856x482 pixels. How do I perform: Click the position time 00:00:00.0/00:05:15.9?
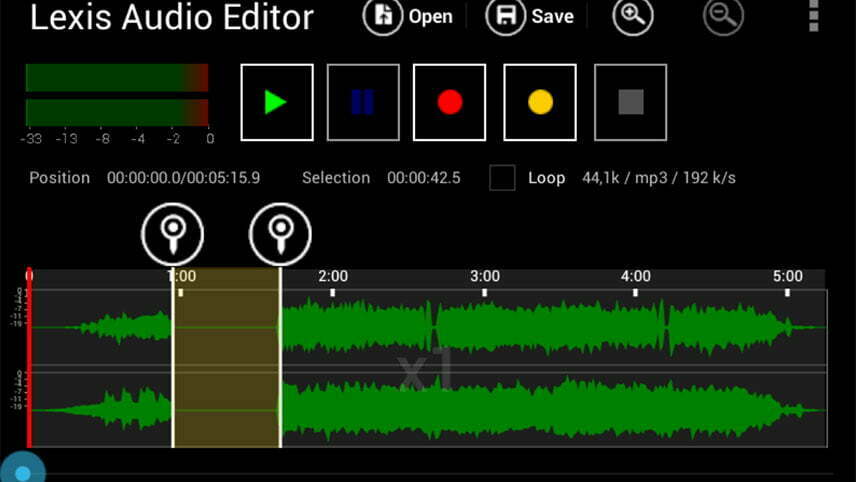point(183,178)
